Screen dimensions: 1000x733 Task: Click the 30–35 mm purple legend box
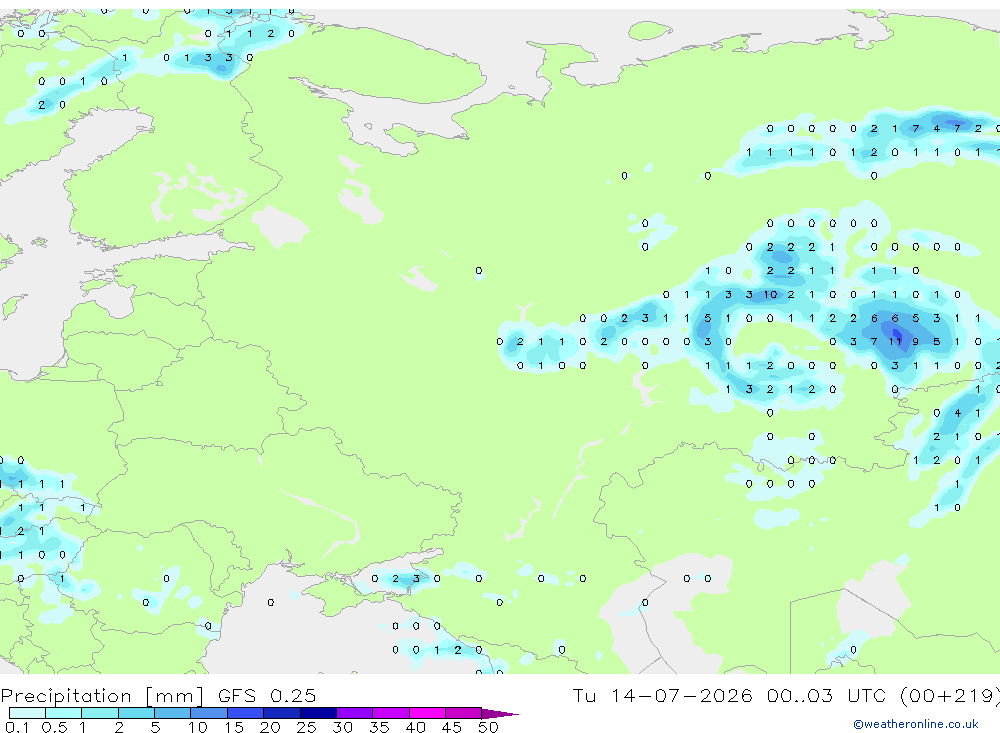pyautogui.click(x=355, y=713)
